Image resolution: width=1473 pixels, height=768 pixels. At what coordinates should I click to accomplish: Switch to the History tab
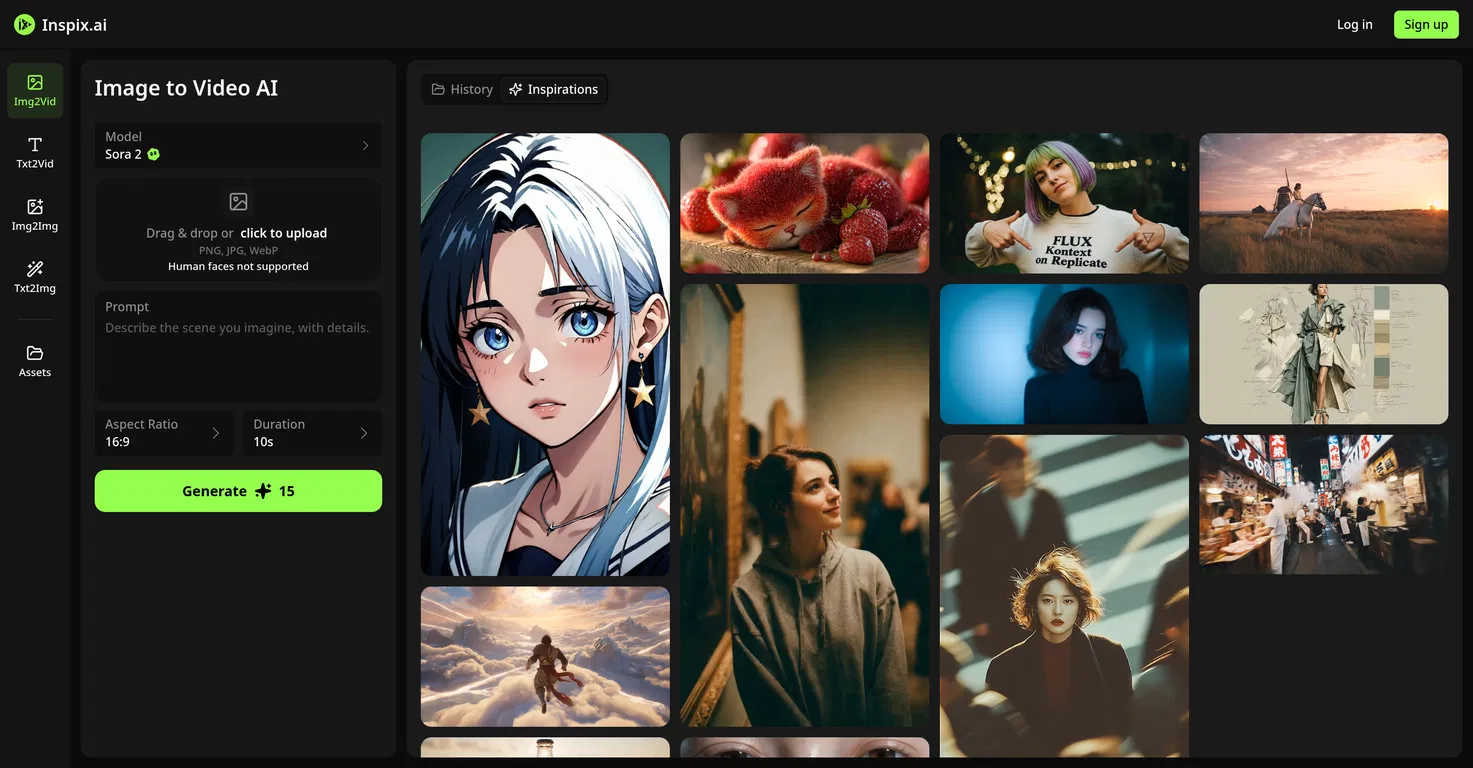[462, 90]
